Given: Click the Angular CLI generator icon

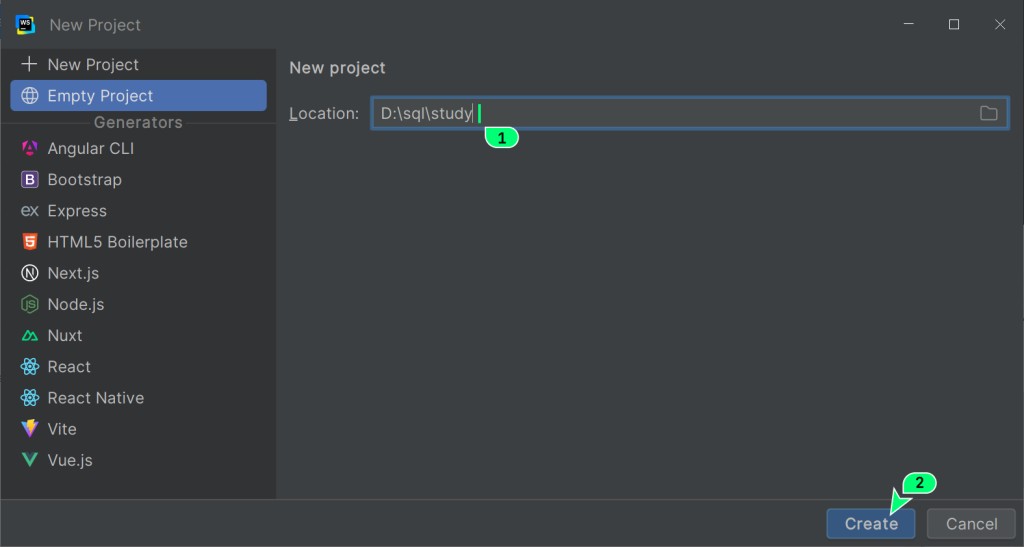Looking at the screenshot, I should [x=30, y=148].
